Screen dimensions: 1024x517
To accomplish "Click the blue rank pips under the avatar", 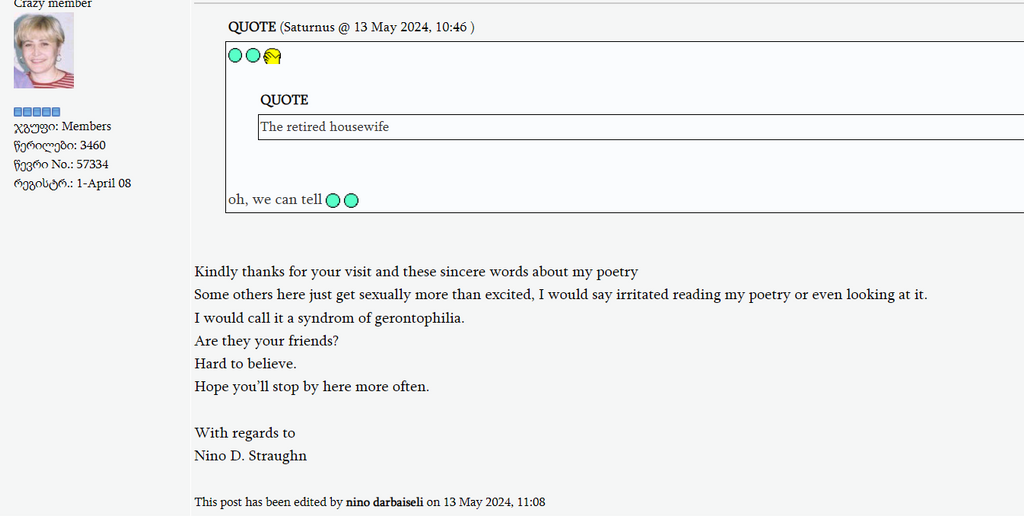I will click(x=37, y=112).
